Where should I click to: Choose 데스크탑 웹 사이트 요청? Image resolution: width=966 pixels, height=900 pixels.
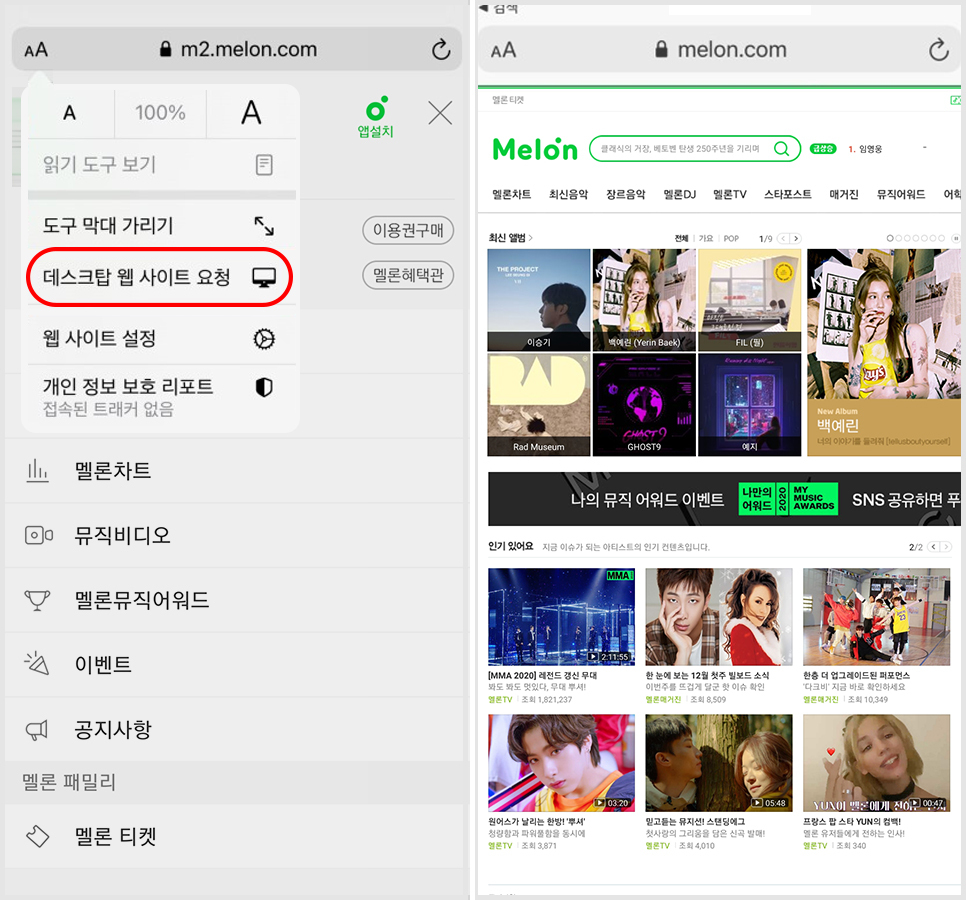coord(160,277)
